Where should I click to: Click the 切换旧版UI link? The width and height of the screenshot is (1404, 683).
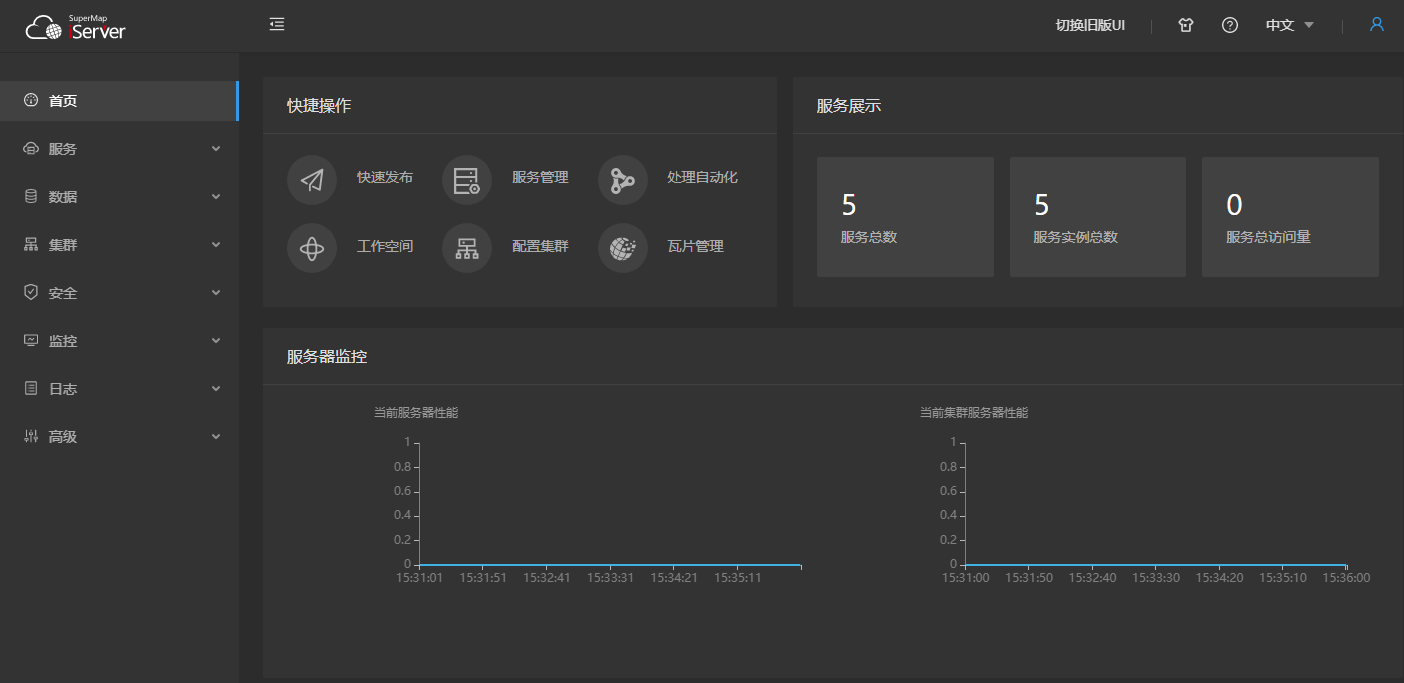1089,24
